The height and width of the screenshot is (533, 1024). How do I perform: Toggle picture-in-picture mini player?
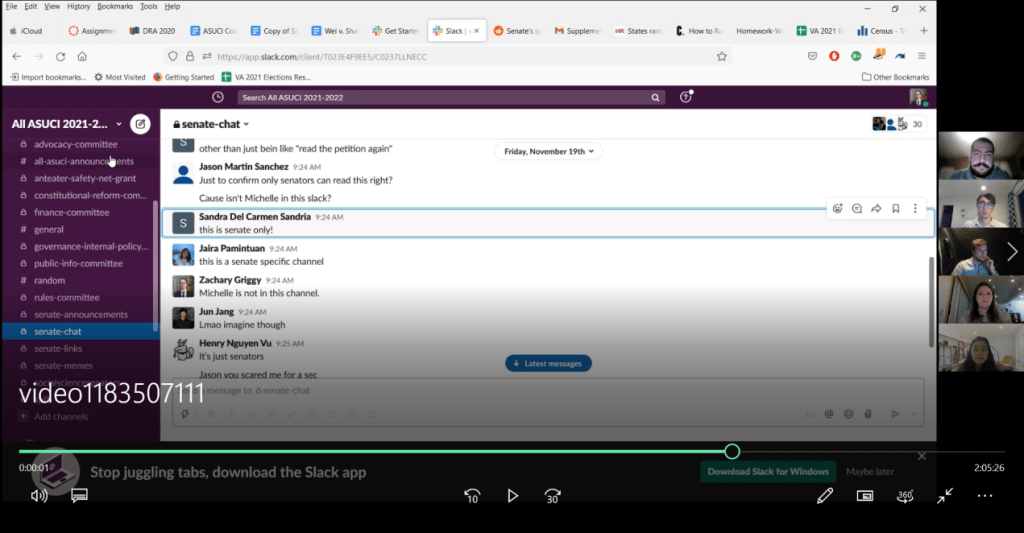(x=865, y=495)
